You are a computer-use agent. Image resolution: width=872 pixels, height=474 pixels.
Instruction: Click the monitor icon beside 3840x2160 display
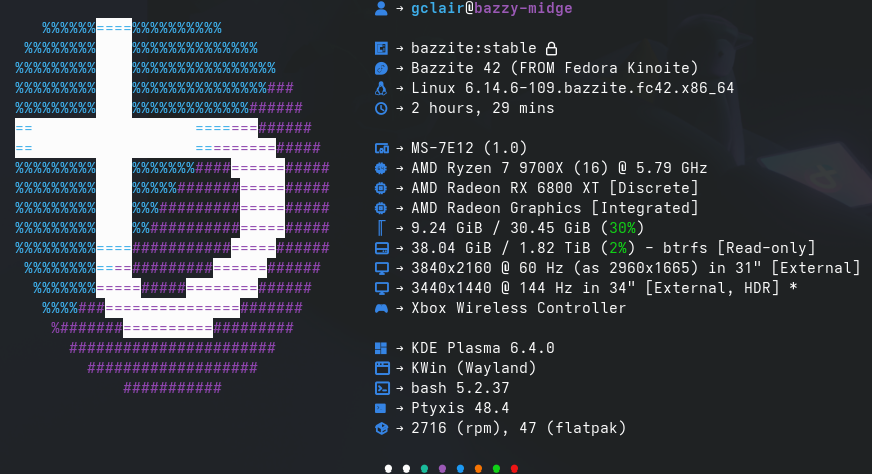(382, 268)
